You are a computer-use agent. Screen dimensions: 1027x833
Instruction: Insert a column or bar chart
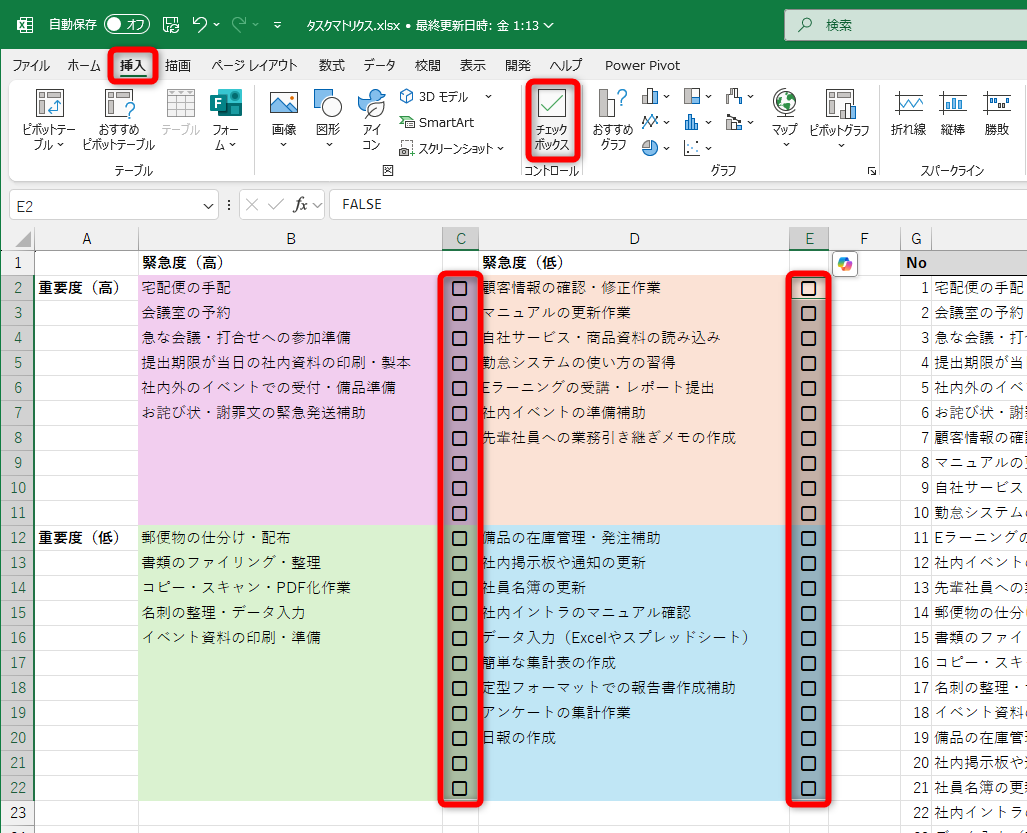pyautogui.click(x=650, y=97)
